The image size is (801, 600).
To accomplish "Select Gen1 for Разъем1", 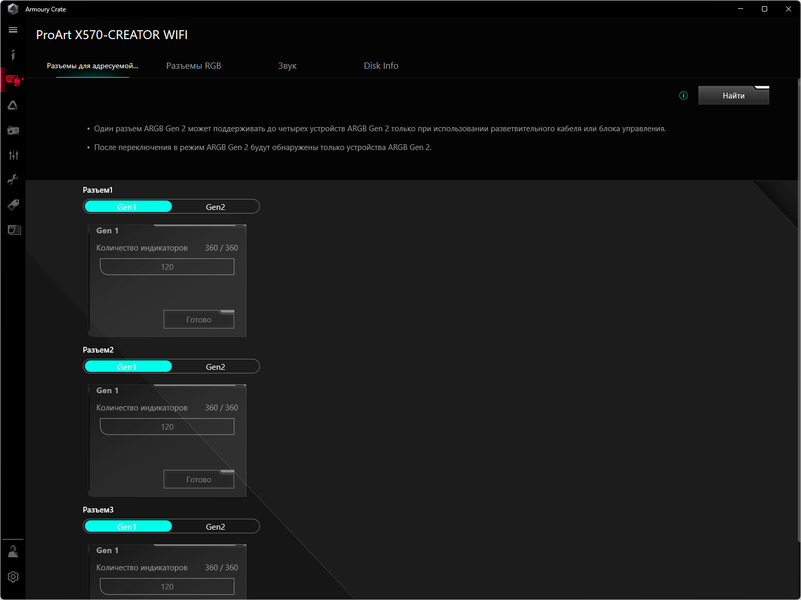I will [x=128, y=207].
